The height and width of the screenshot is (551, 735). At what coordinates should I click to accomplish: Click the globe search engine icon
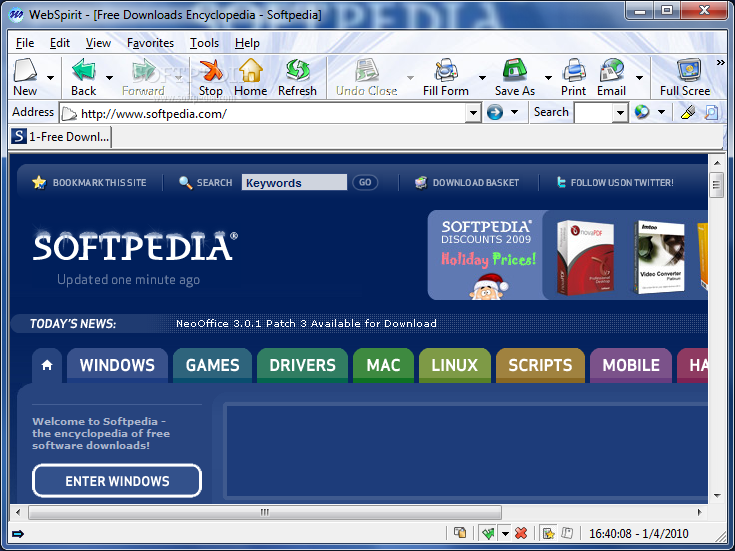pos(642,112)
